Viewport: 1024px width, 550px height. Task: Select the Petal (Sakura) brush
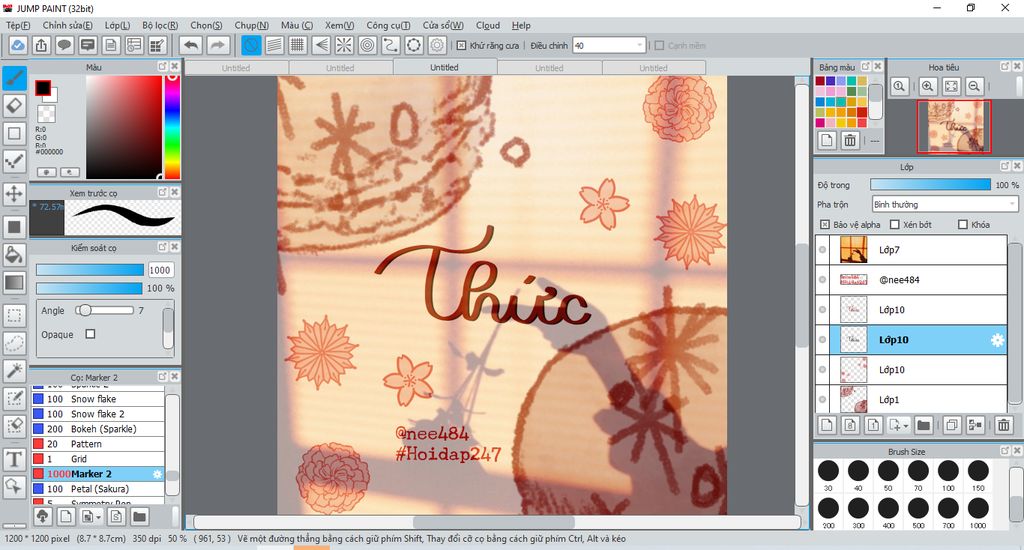pyautogui.click(x=98, y=489)
